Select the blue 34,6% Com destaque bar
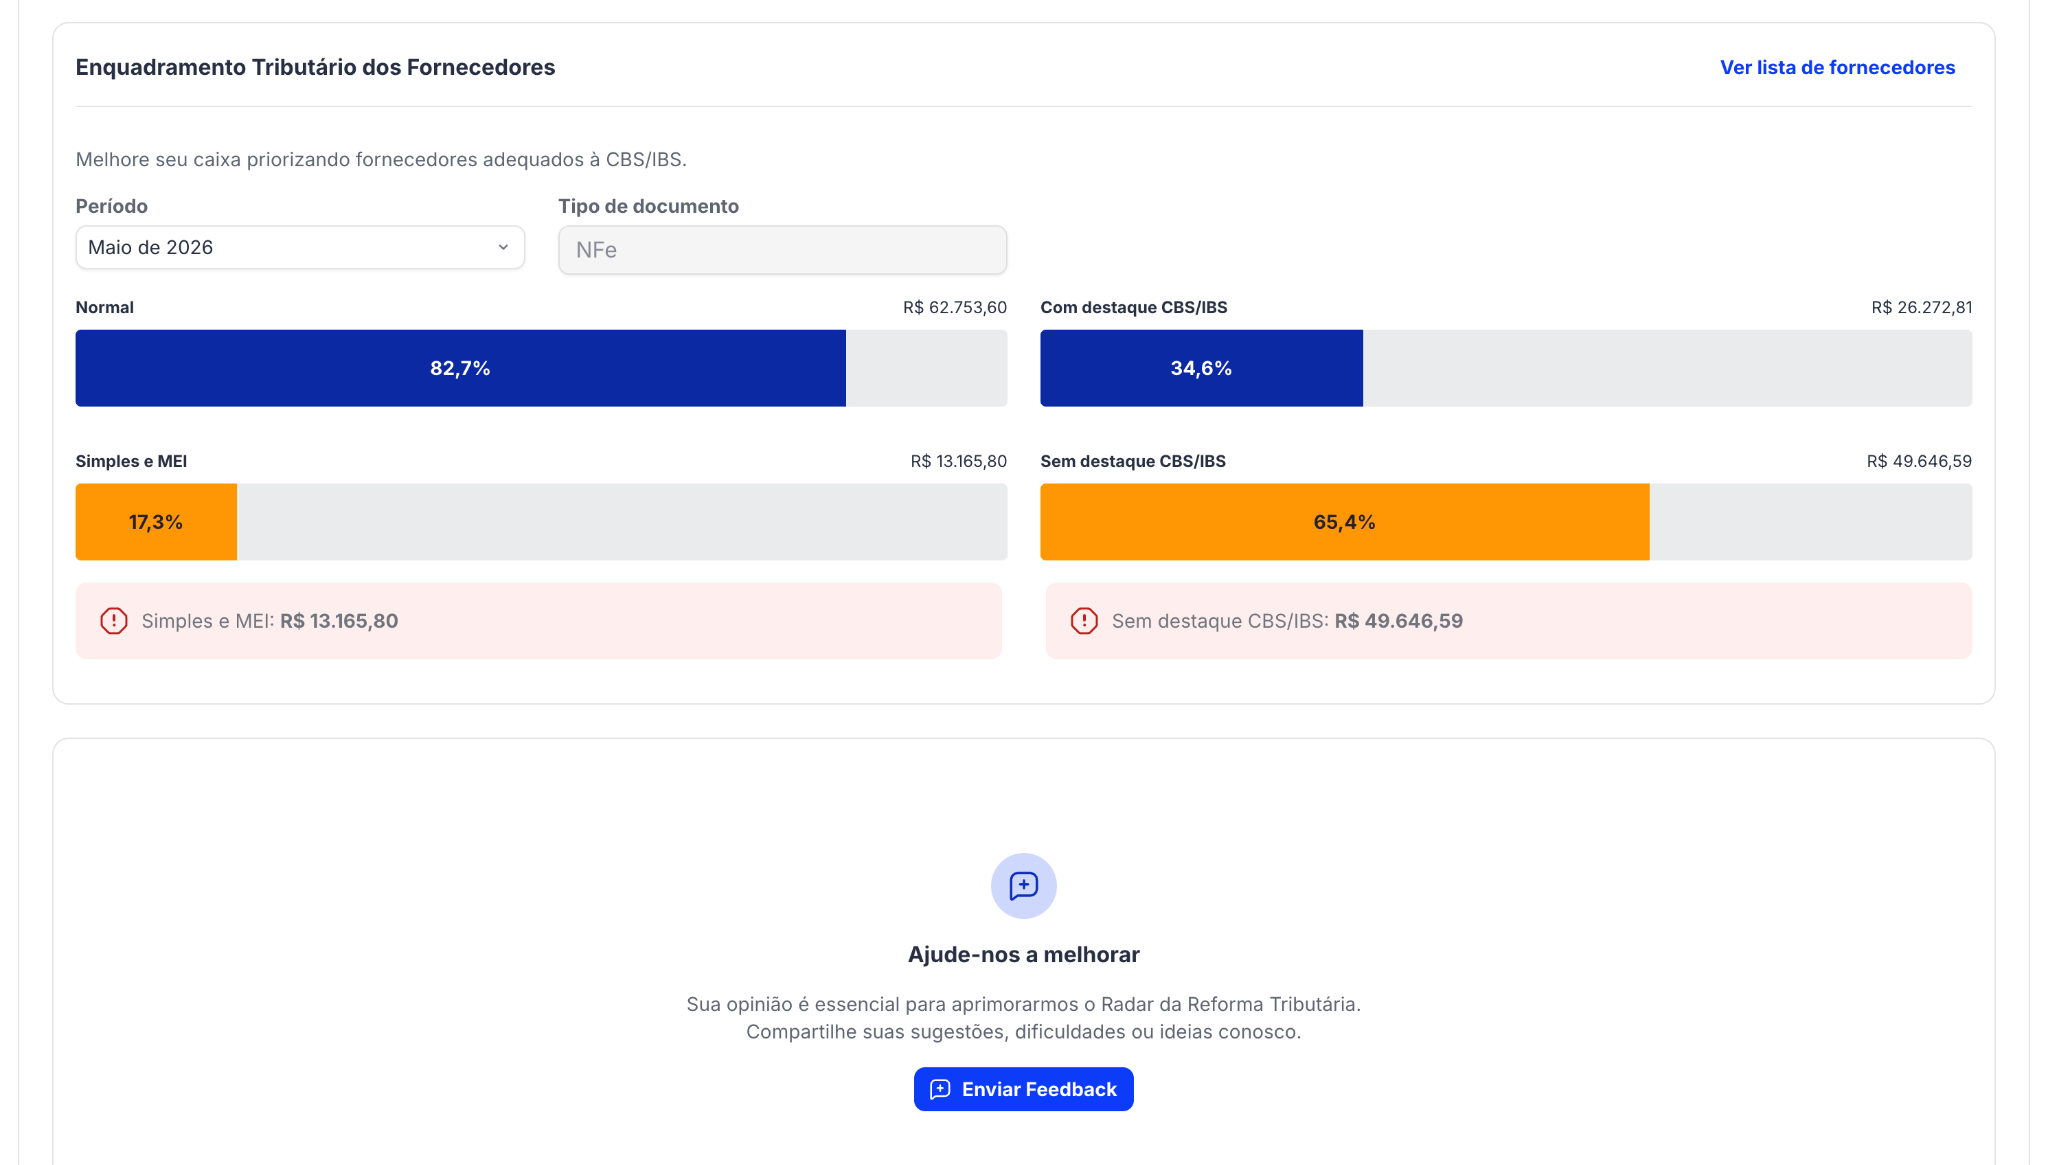The height and width of the screenshot is (1165, 2048). [x=1201, y=368]
